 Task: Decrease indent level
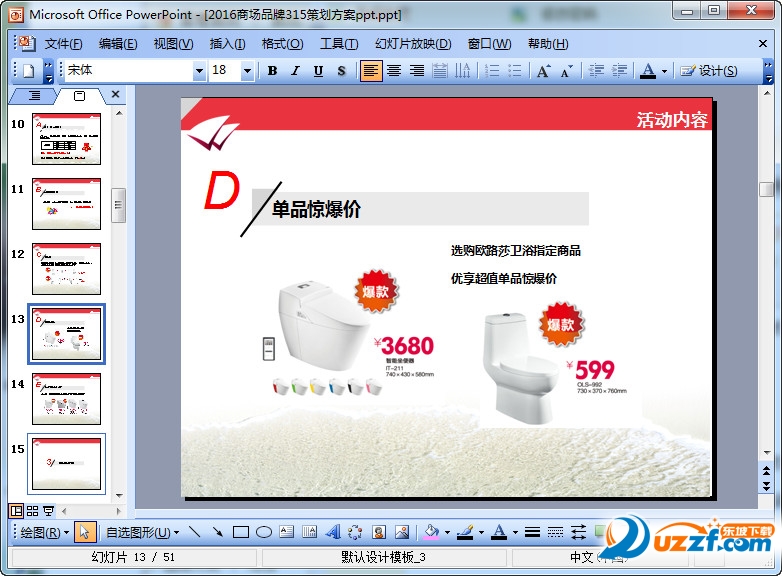coord(596,71)
